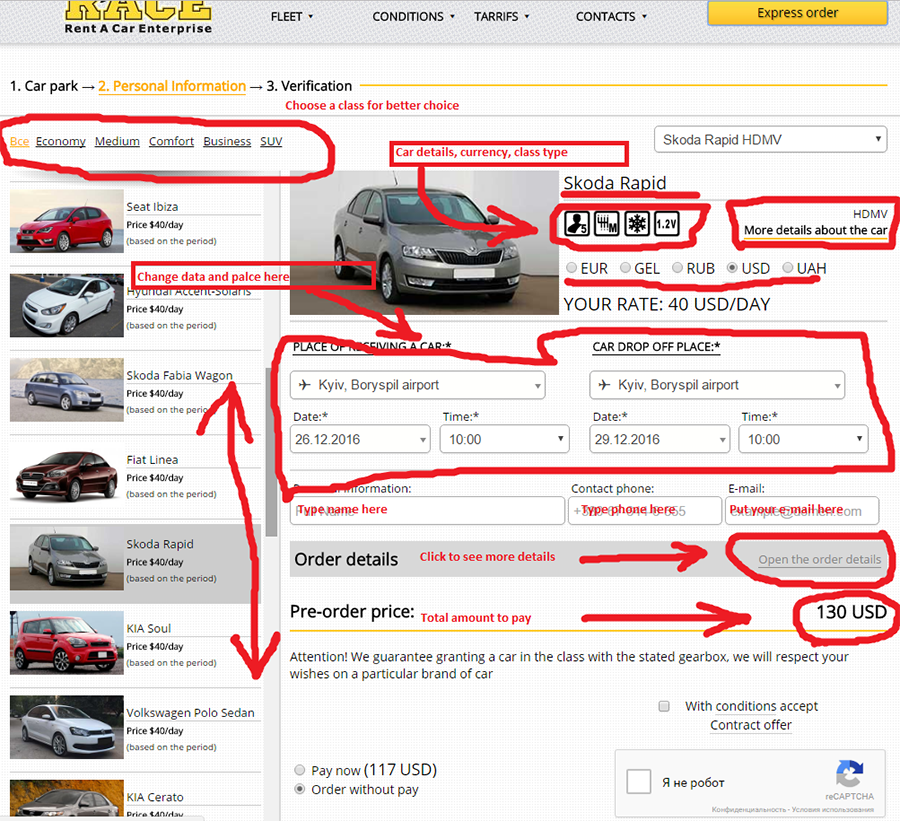Click the Seat Ibiza car thumbnail
This screenshot has width=900, height=821.
pyautogui.click(x=66, y=220)
